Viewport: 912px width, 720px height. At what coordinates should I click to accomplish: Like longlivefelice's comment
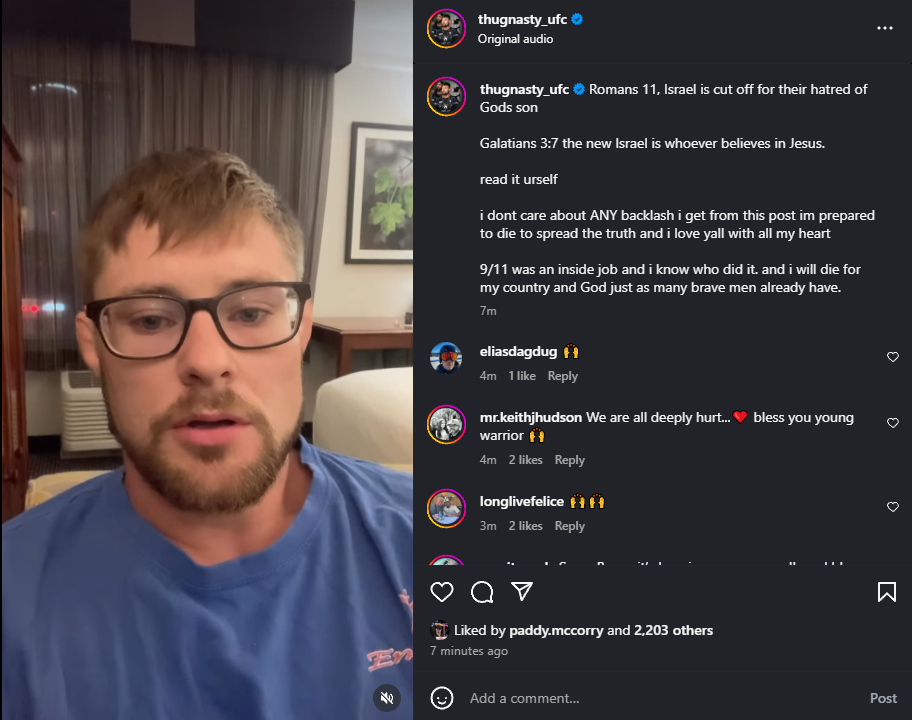893,507
